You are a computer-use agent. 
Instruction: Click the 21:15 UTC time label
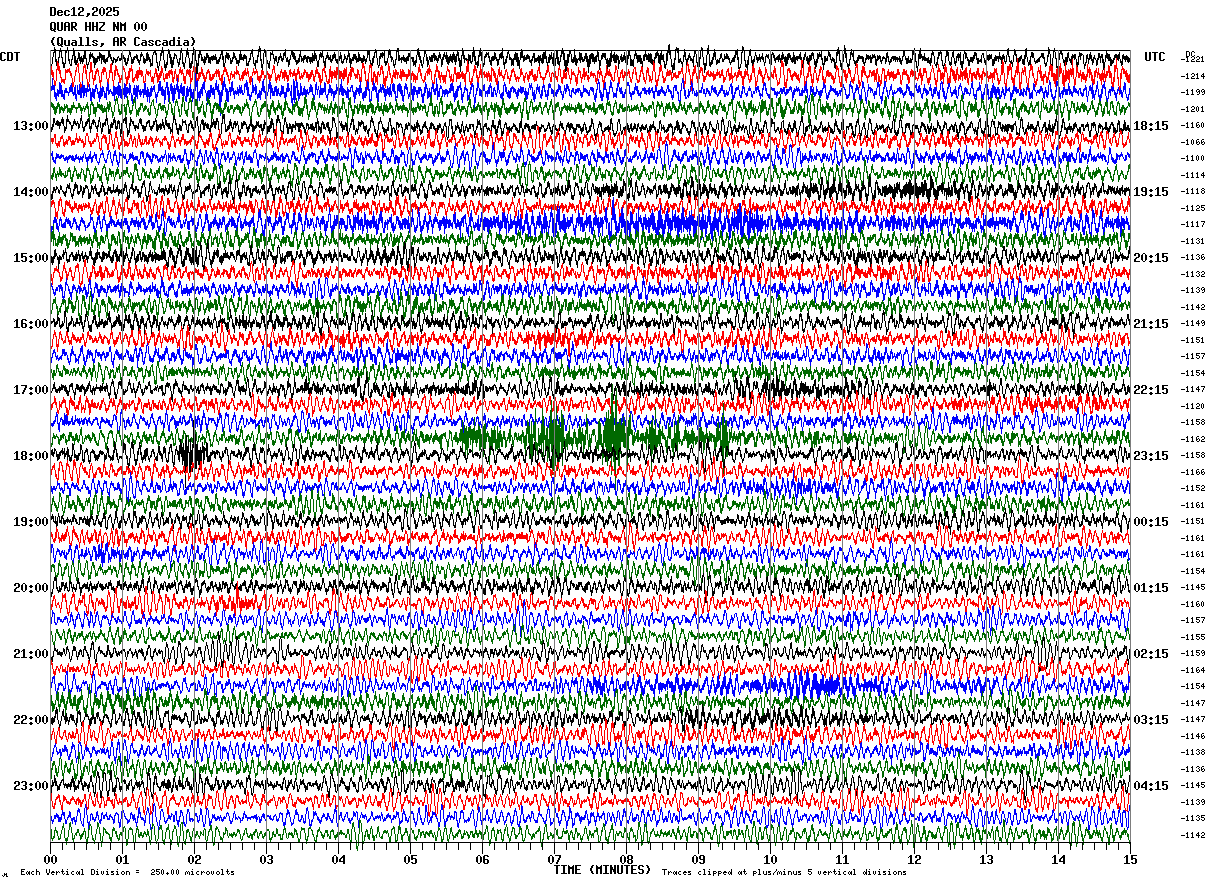click(x=1151, y=324)
